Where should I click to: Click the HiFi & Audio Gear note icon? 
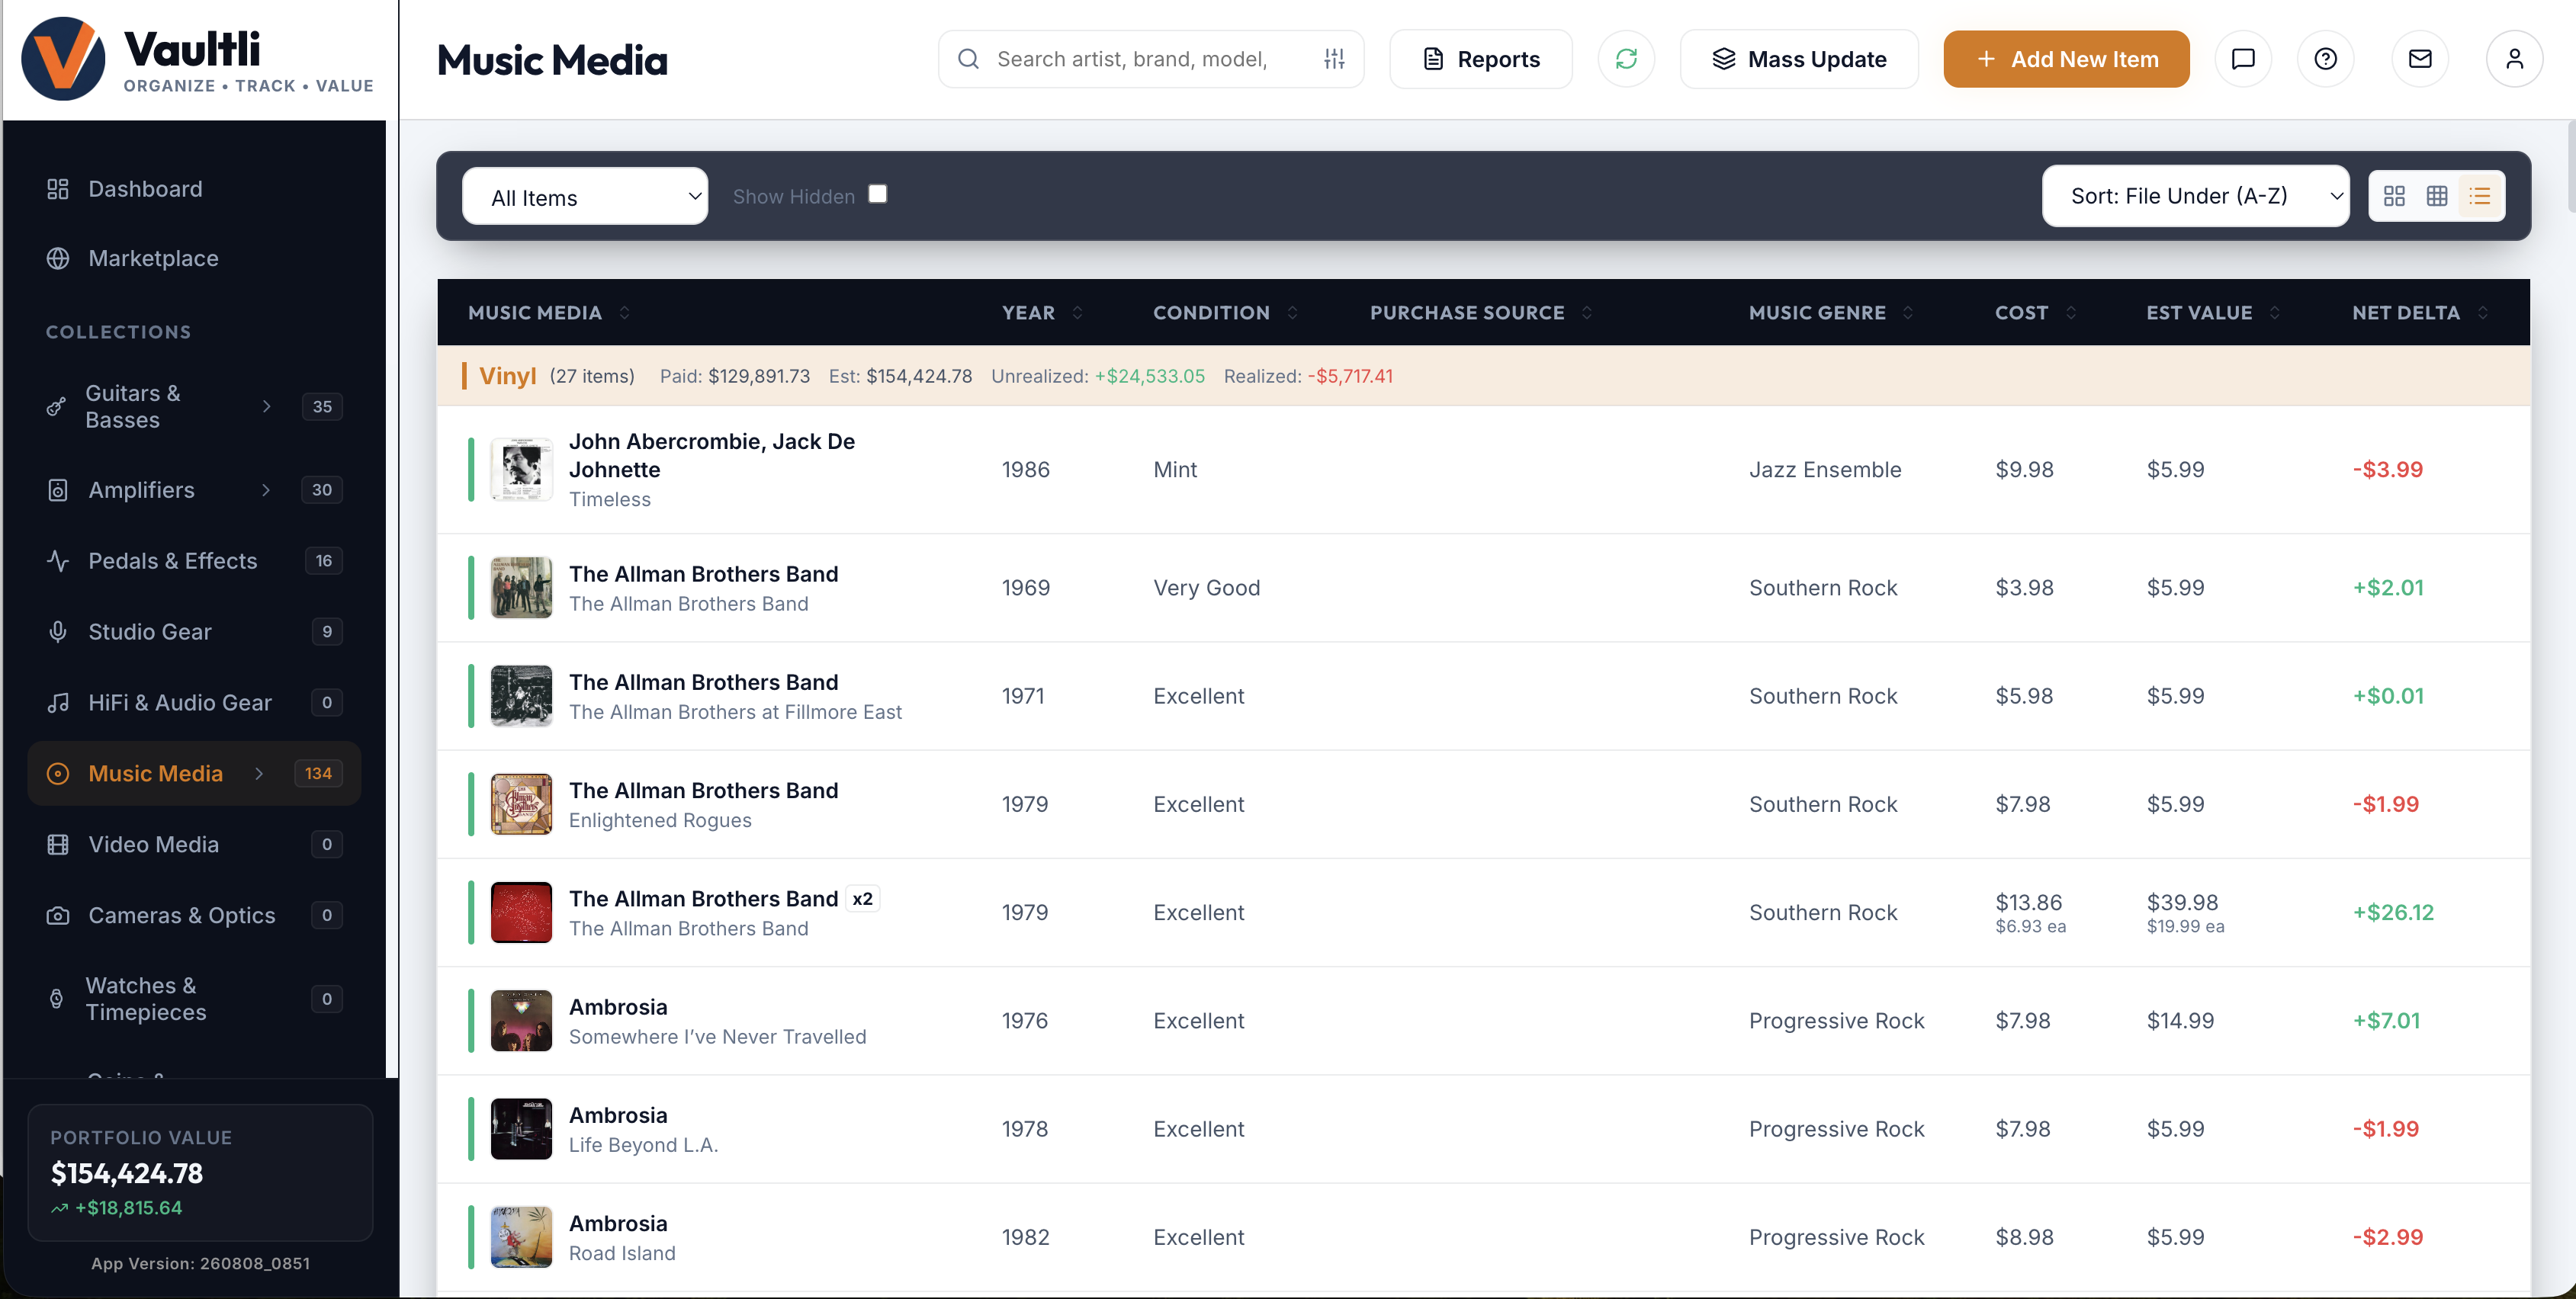coord(58,703)
